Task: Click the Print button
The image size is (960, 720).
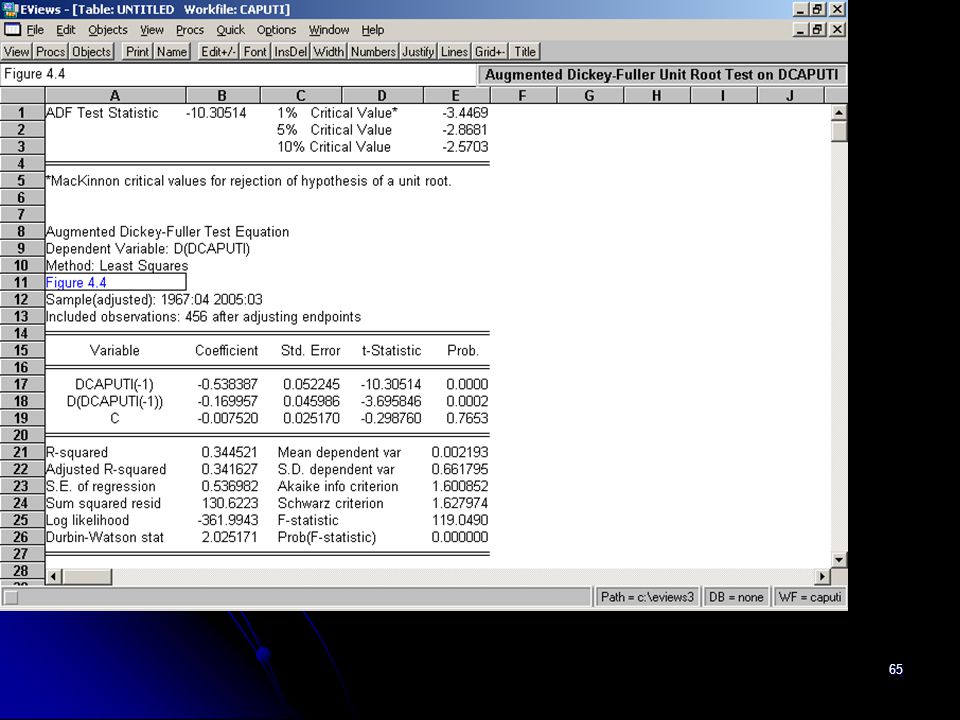Action: pyautogui.click(x=137, y=52)
